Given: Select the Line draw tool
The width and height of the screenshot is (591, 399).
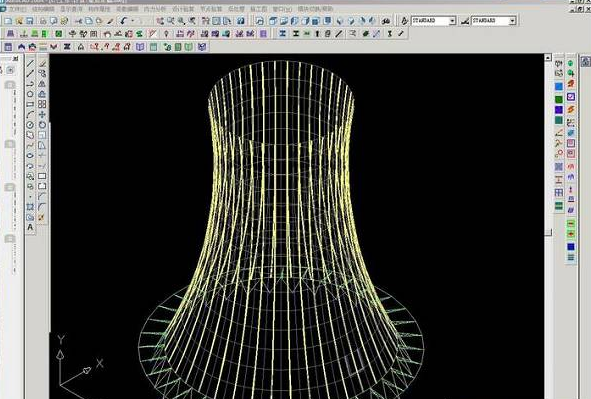Looking at the screenshot, I should click(31, 63).
